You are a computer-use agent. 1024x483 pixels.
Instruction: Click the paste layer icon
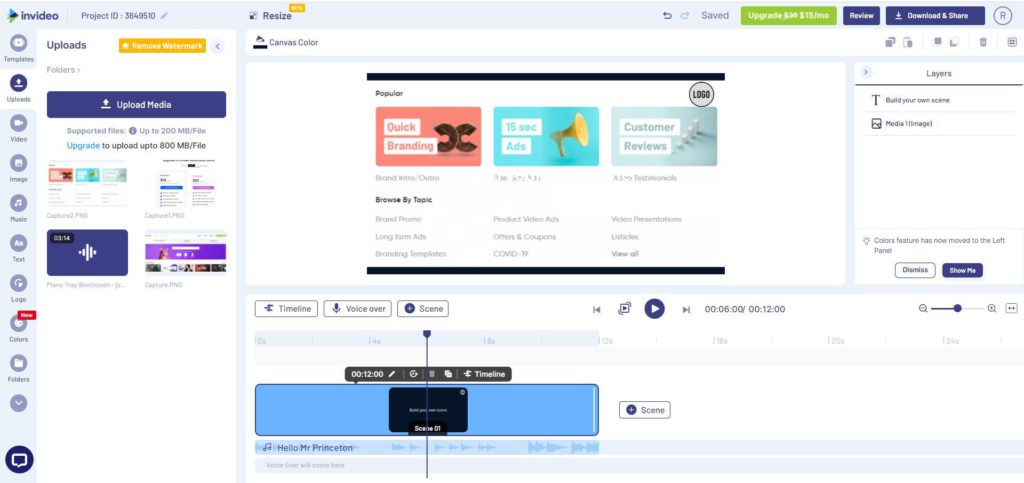tap(908, 42)
